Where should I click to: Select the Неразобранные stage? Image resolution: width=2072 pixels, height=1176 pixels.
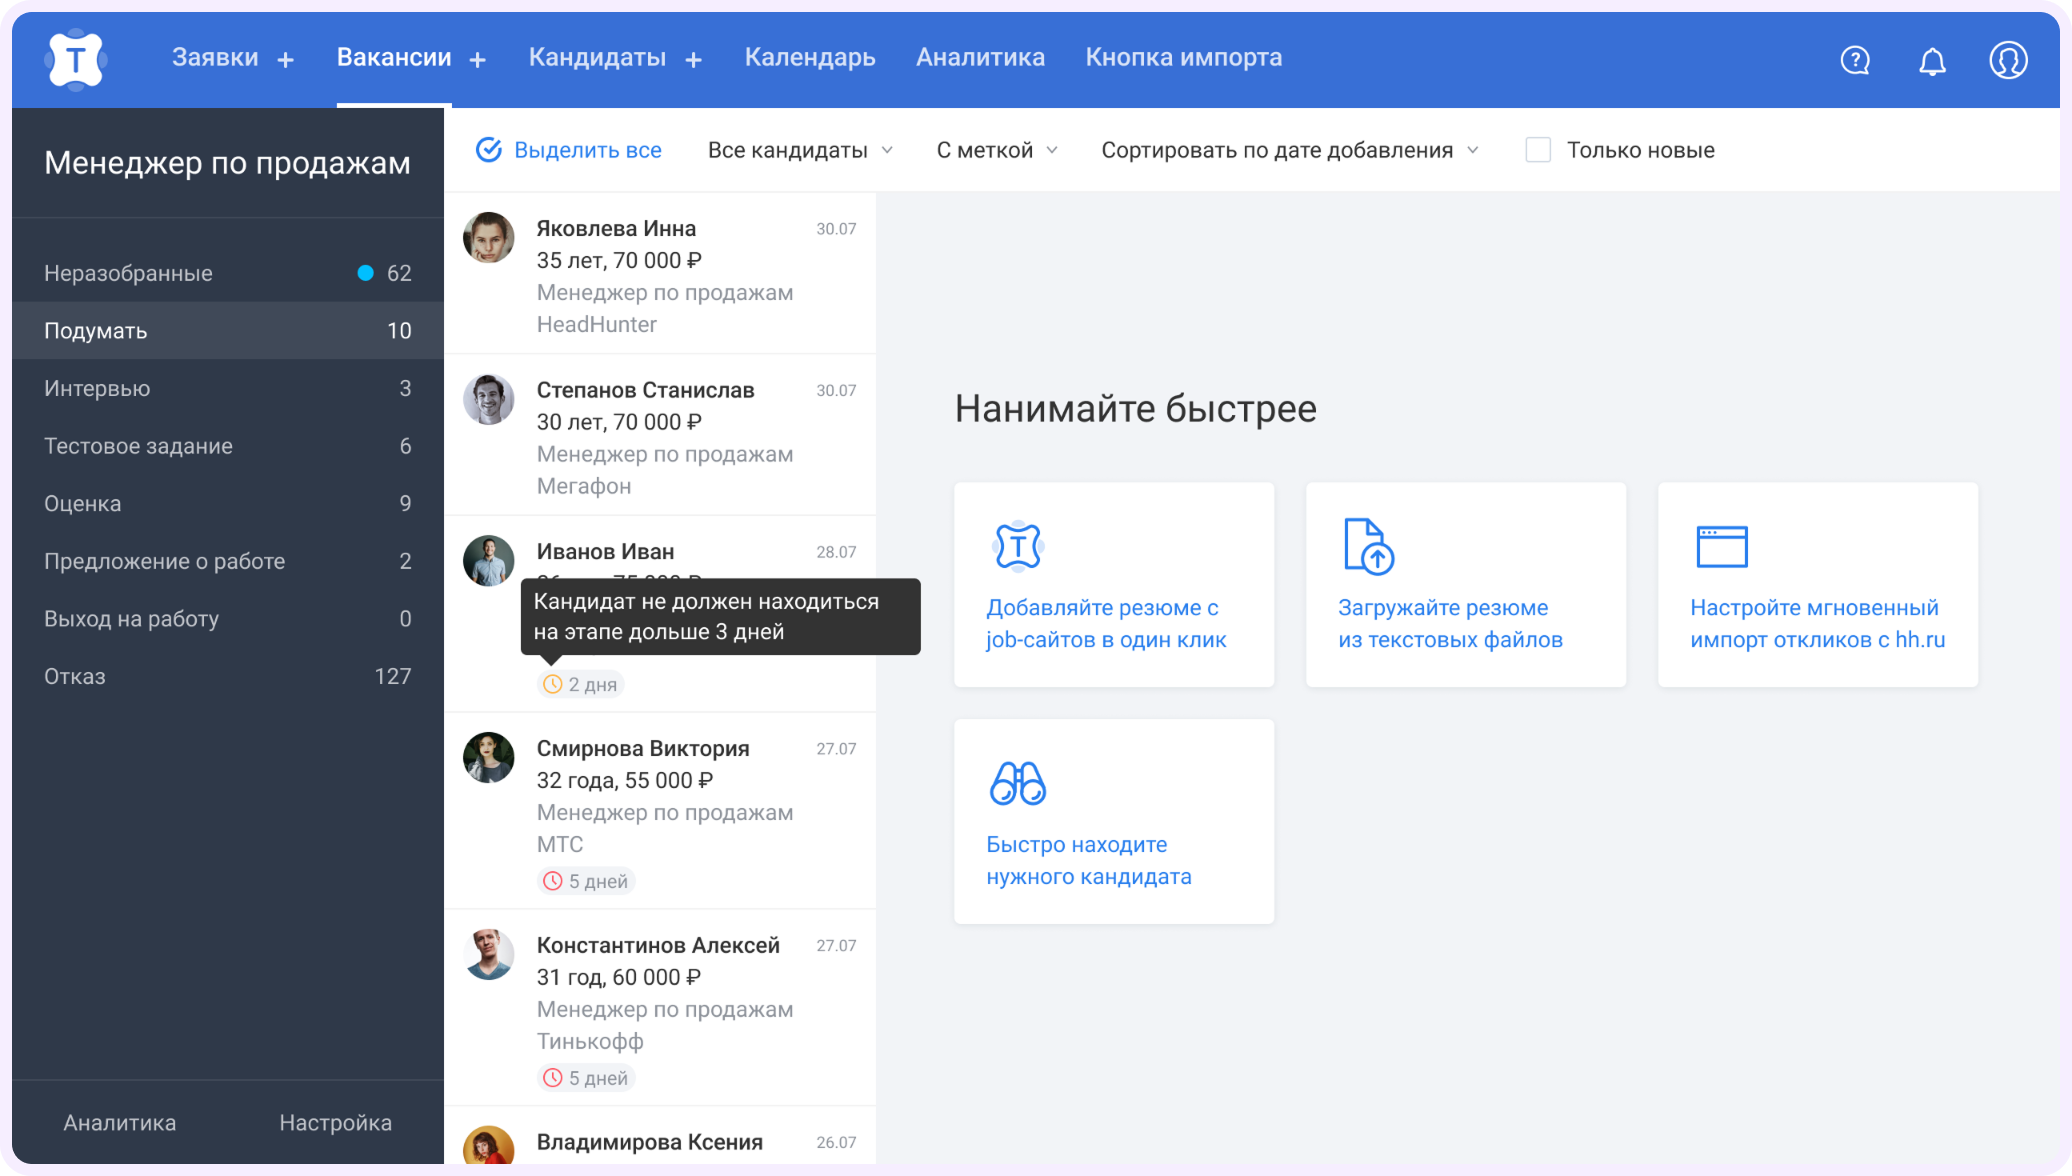pos(228,273)
